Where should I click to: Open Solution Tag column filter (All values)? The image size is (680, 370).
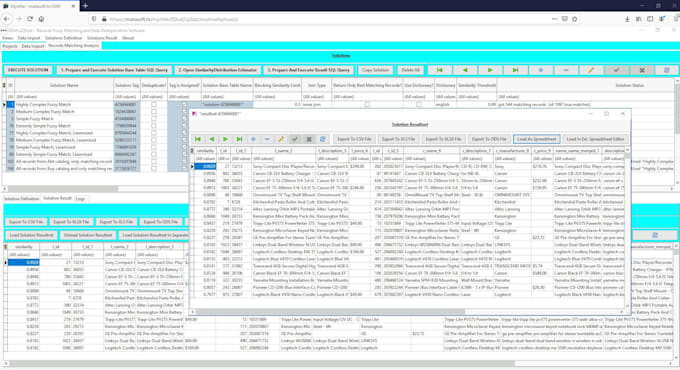tap(127, 97)
